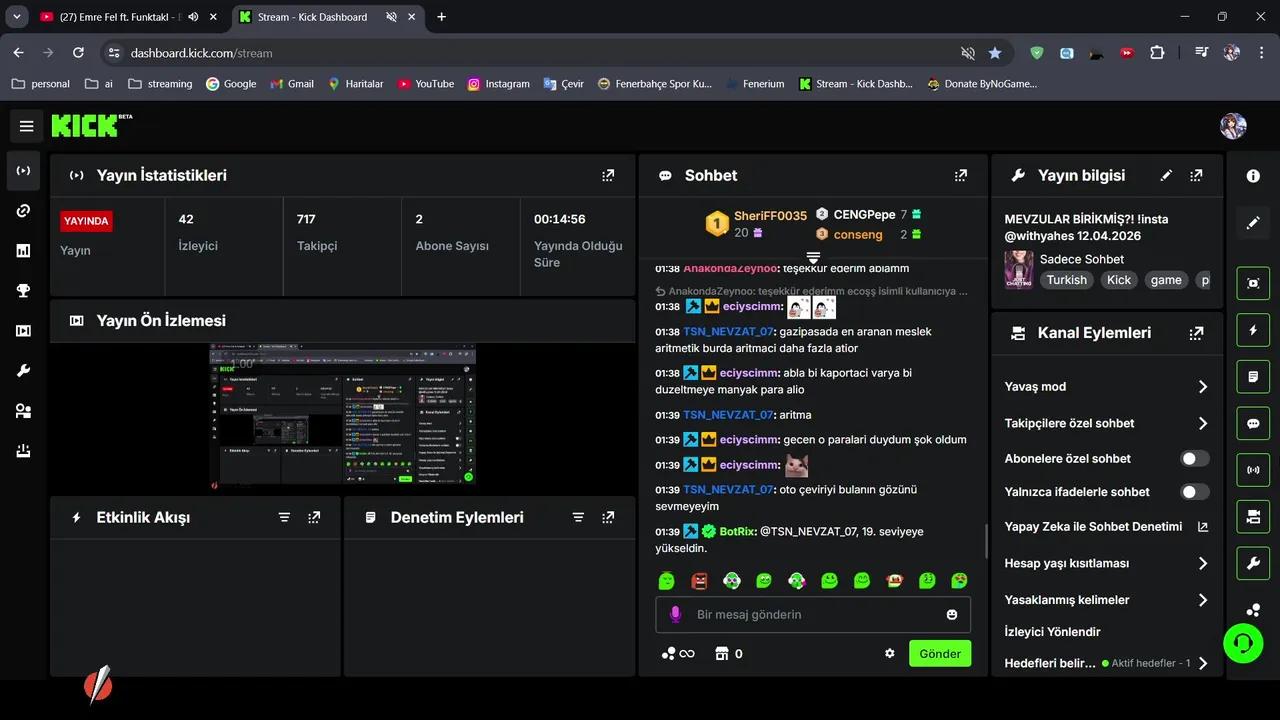This screenshot has width=1280, height=720.
Task: Expand Yavaş mod settings
Action: pyautogui.click(x=1202, y=387)
